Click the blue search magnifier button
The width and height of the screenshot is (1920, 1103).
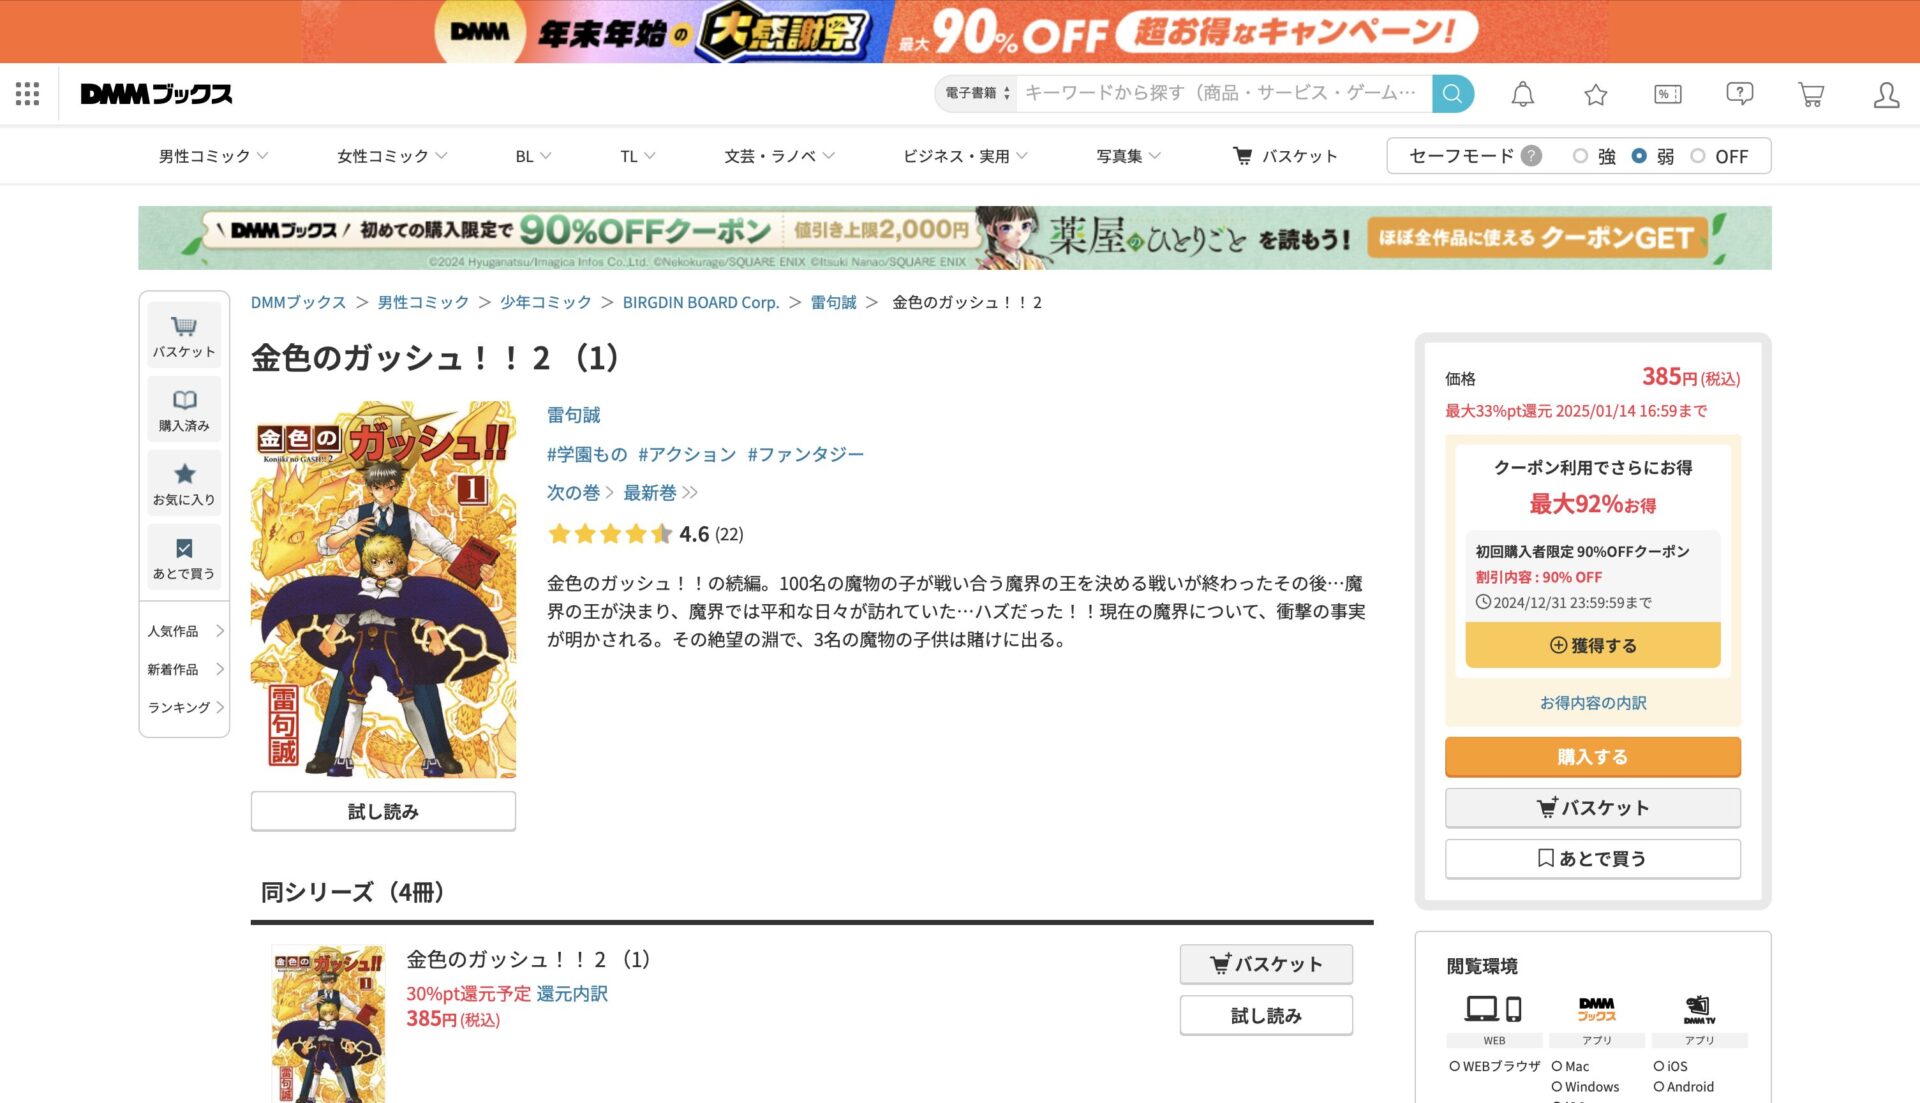1453,93
